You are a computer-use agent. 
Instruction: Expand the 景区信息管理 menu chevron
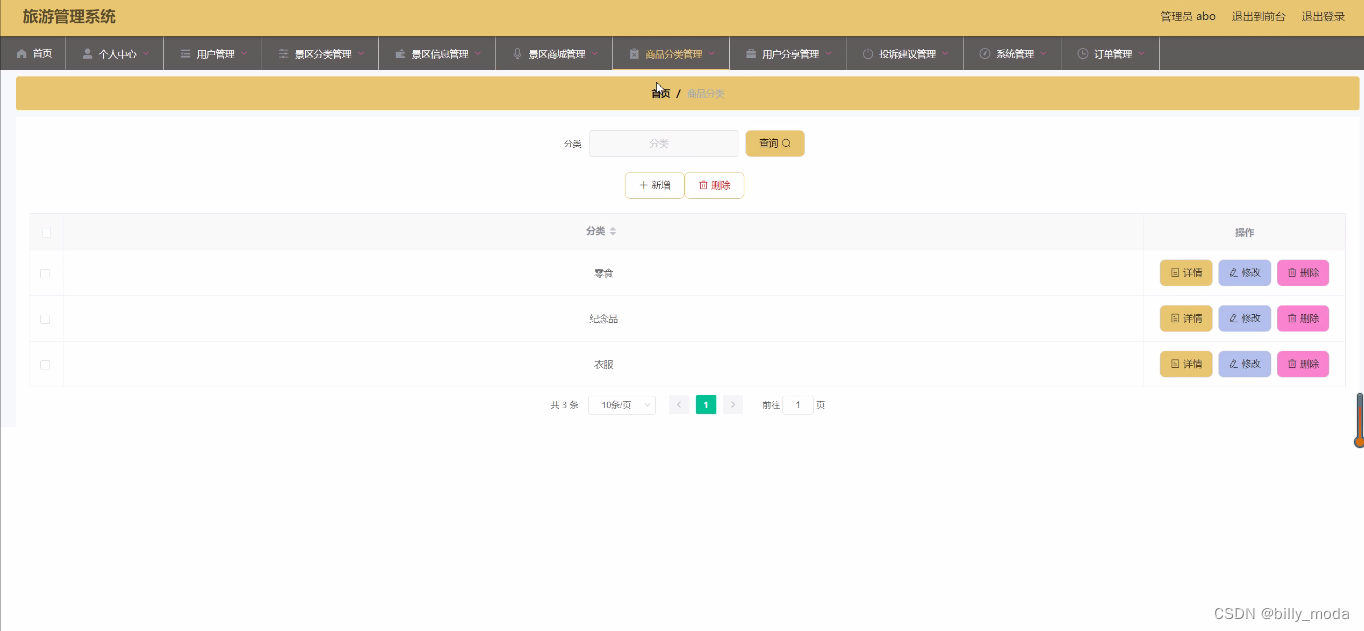point(478,54)
